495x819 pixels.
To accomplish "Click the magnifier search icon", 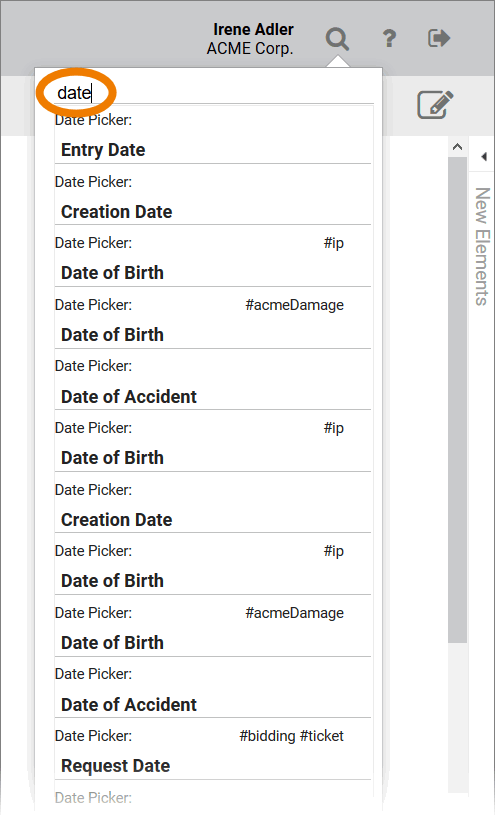I will pyautogui.click(x=337, y=39).
